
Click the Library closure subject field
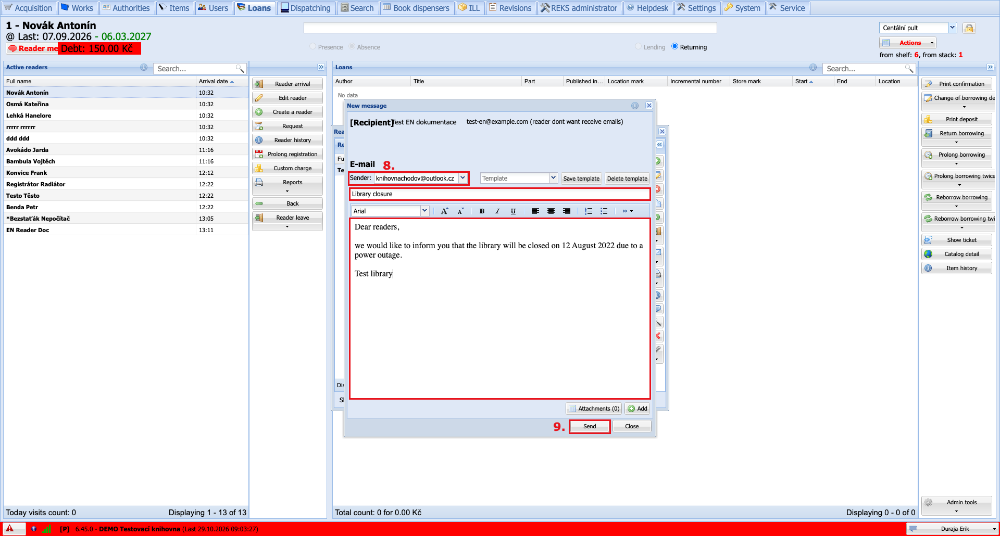pyautogui.click(x=500, y=194)
